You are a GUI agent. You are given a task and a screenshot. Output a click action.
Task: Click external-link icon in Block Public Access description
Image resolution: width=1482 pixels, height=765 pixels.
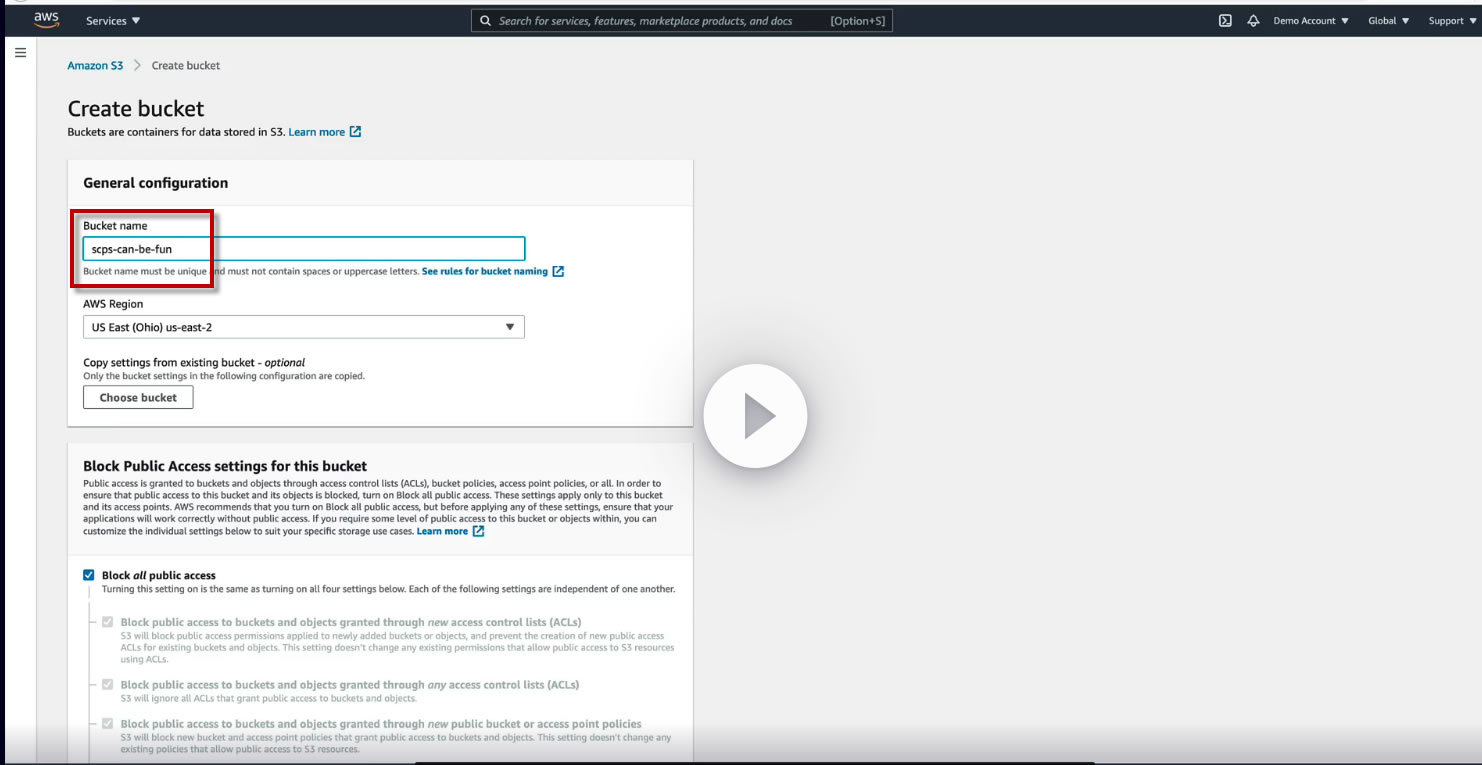pos(478,531)
